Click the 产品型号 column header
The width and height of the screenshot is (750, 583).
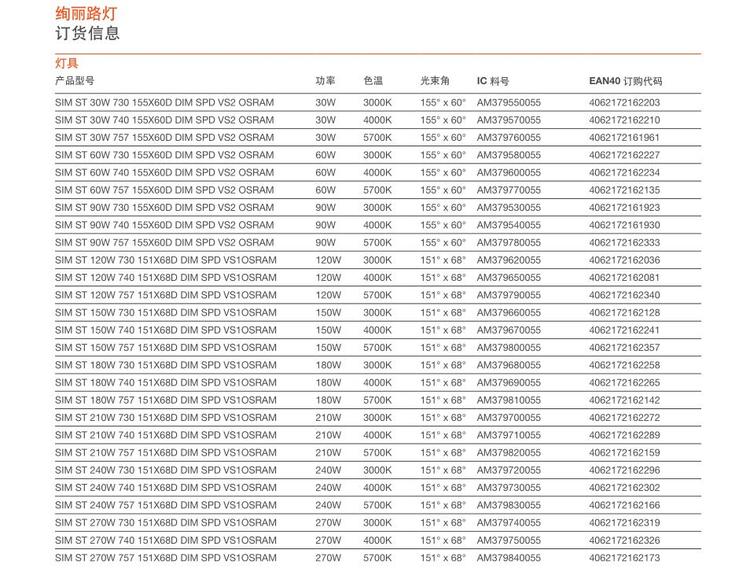pyautogui.click(x=75, y=80)
